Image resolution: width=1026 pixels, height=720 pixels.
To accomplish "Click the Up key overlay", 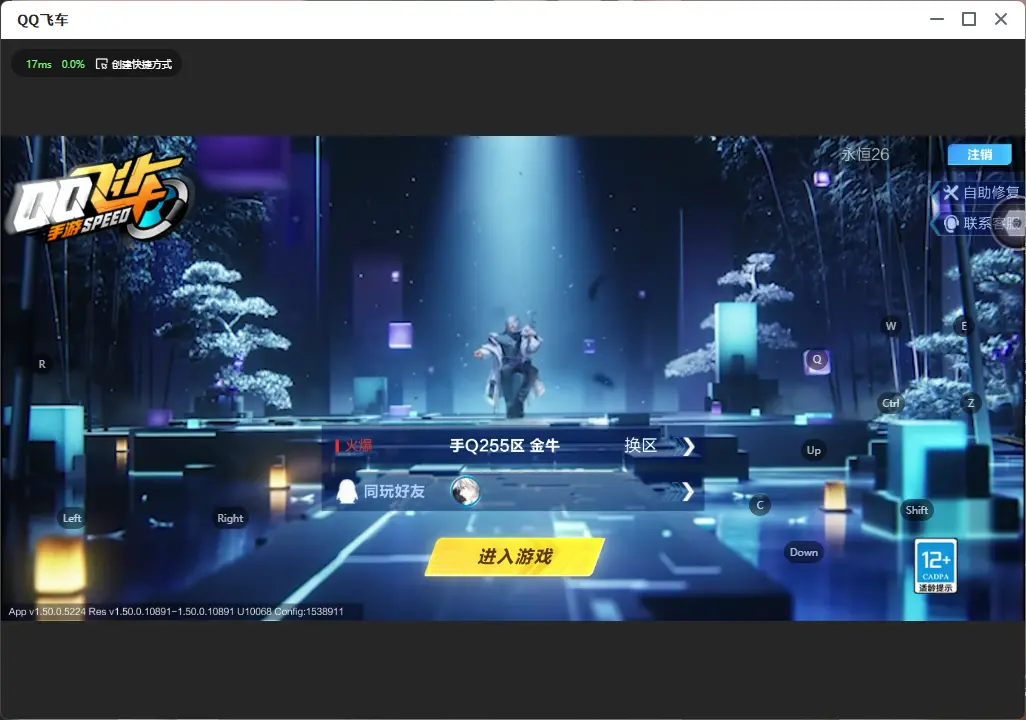I will point(813,450).
